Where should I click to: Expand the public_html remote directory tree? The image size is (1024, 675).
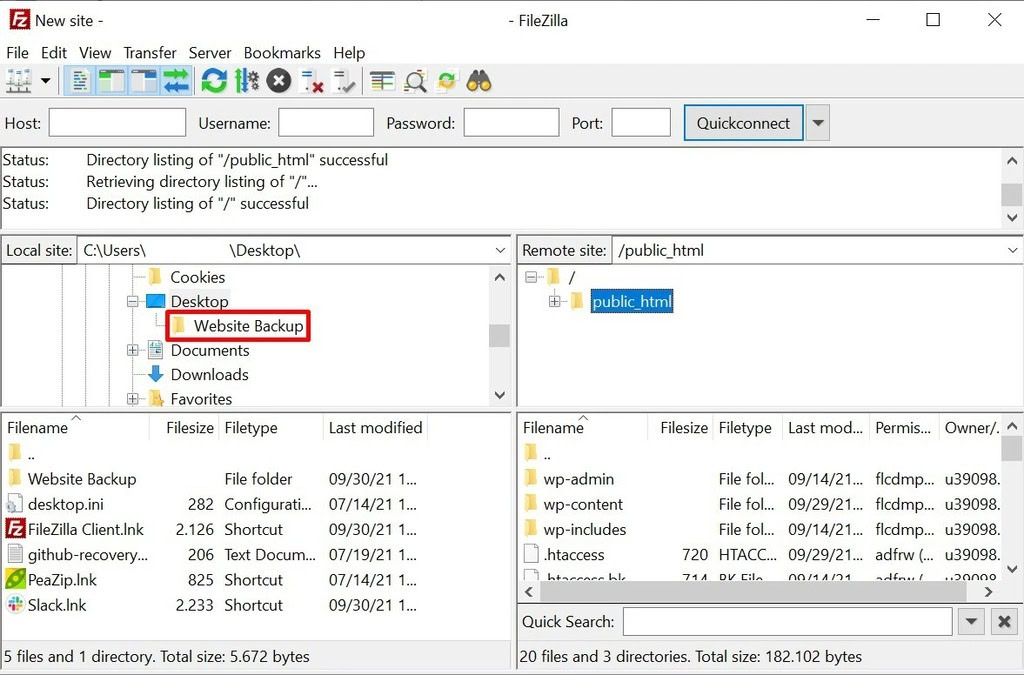point(556,301)
